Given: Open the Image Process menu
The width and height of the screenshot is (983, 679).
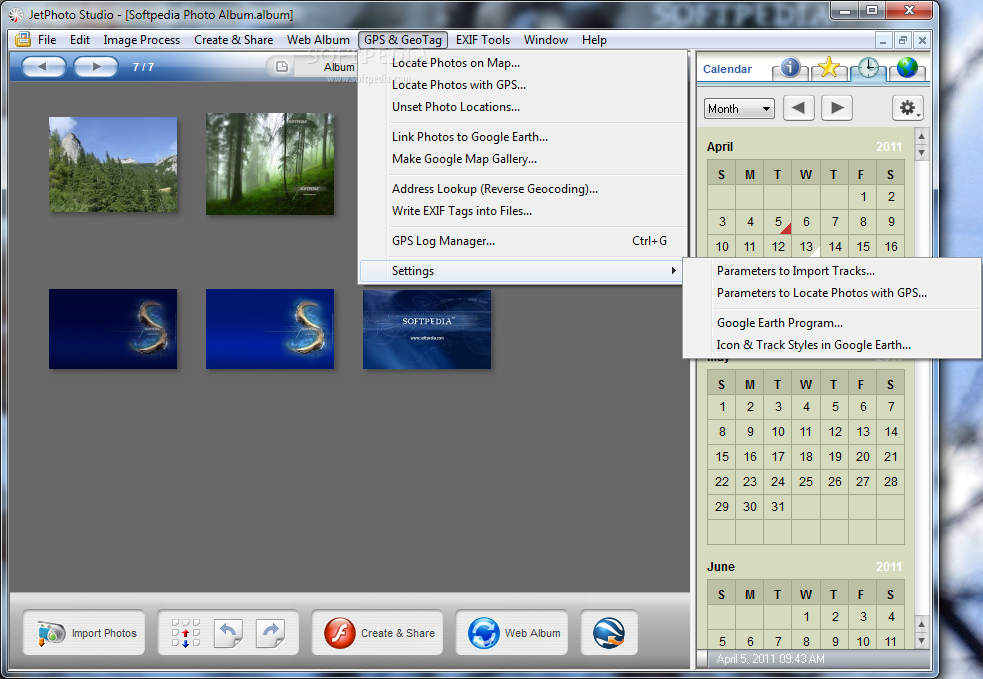Looking at the screenshot, I should pos(142,39).
